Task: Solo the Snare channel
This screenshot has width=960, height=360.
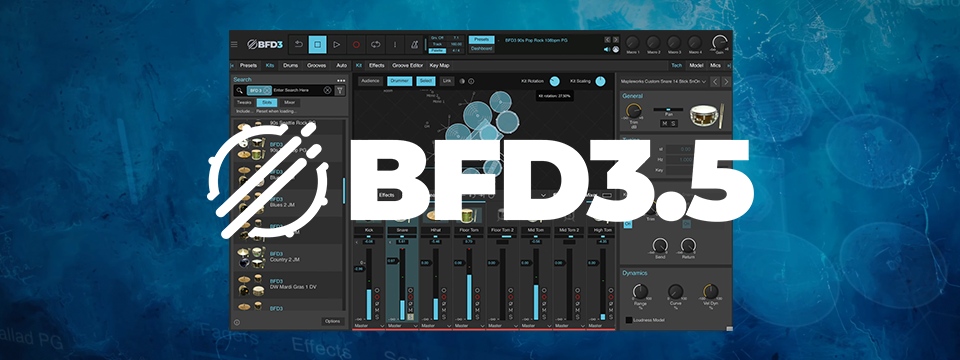Action: pos(410,317)
